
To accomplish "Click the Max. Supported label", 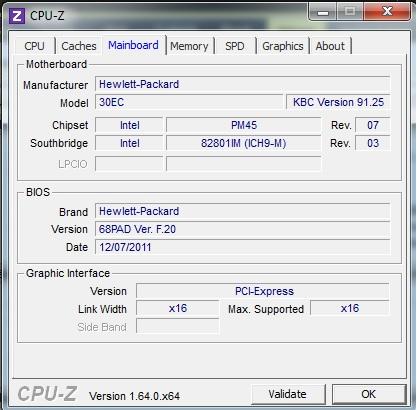I will (266, 309).
